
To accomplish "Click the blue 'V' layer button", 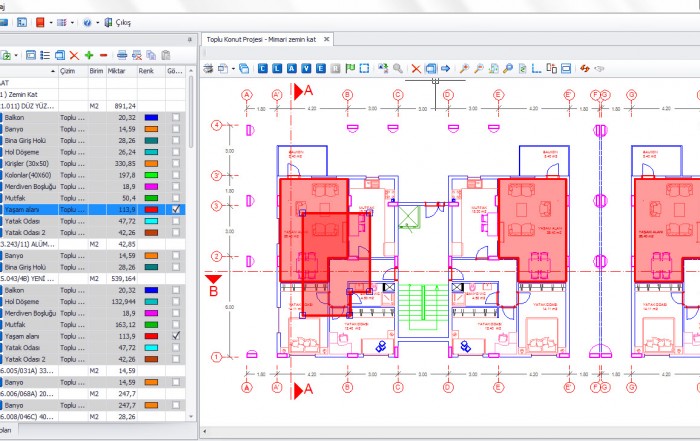I will [x=306, y=68].
